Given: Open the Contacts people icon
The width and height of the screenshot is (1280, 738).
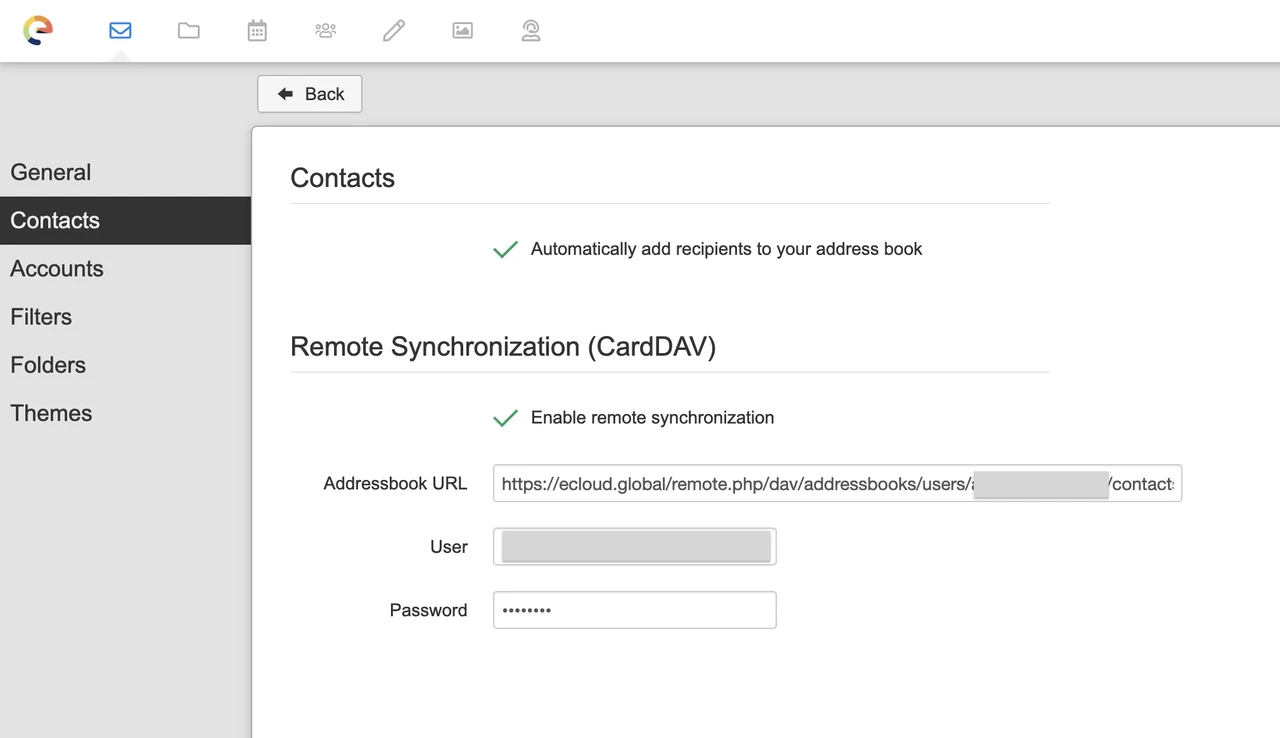Looking at the screenshot, I should [x=325, y=30].
